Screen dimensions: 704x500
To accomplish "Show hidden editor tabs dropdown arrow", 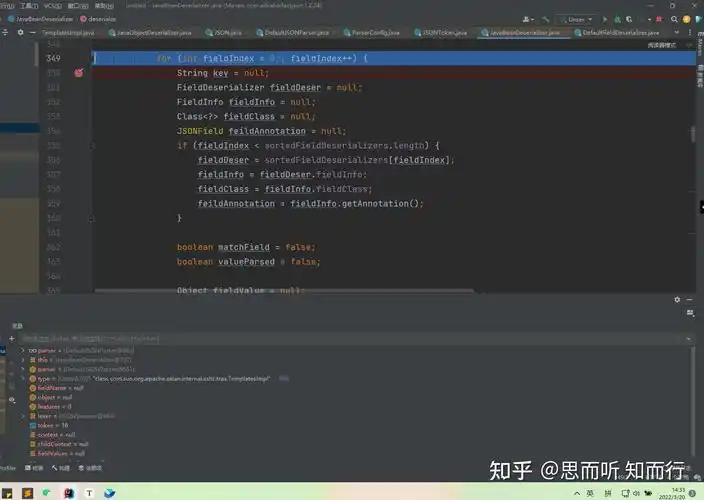I will click(x=677, y=32).
